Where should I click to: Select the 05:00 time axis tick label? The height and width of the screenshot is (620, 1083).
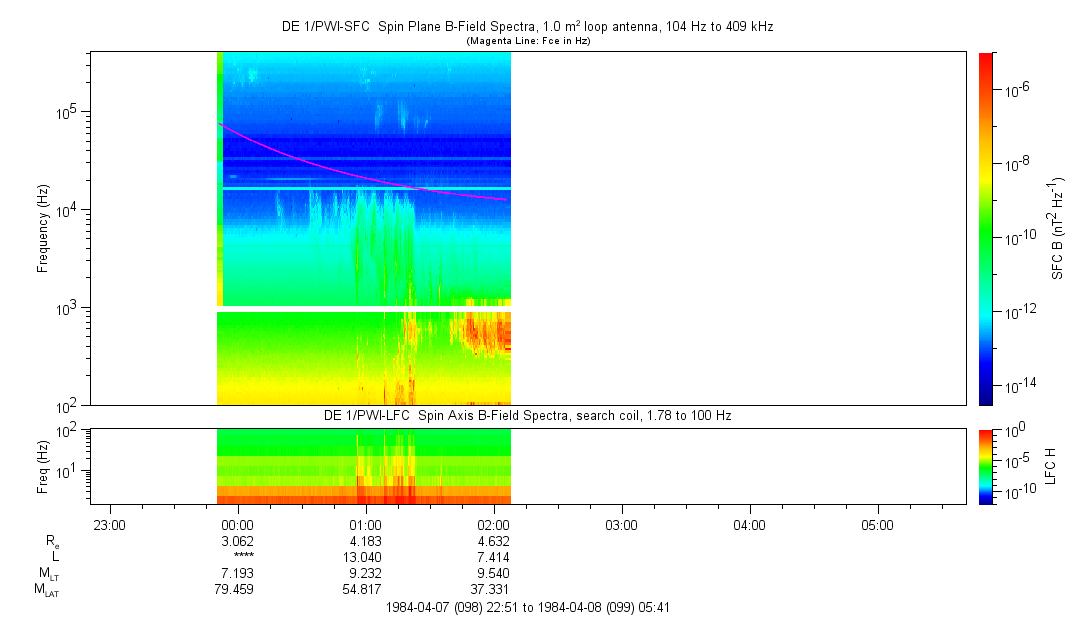click(x=877, y=523)
